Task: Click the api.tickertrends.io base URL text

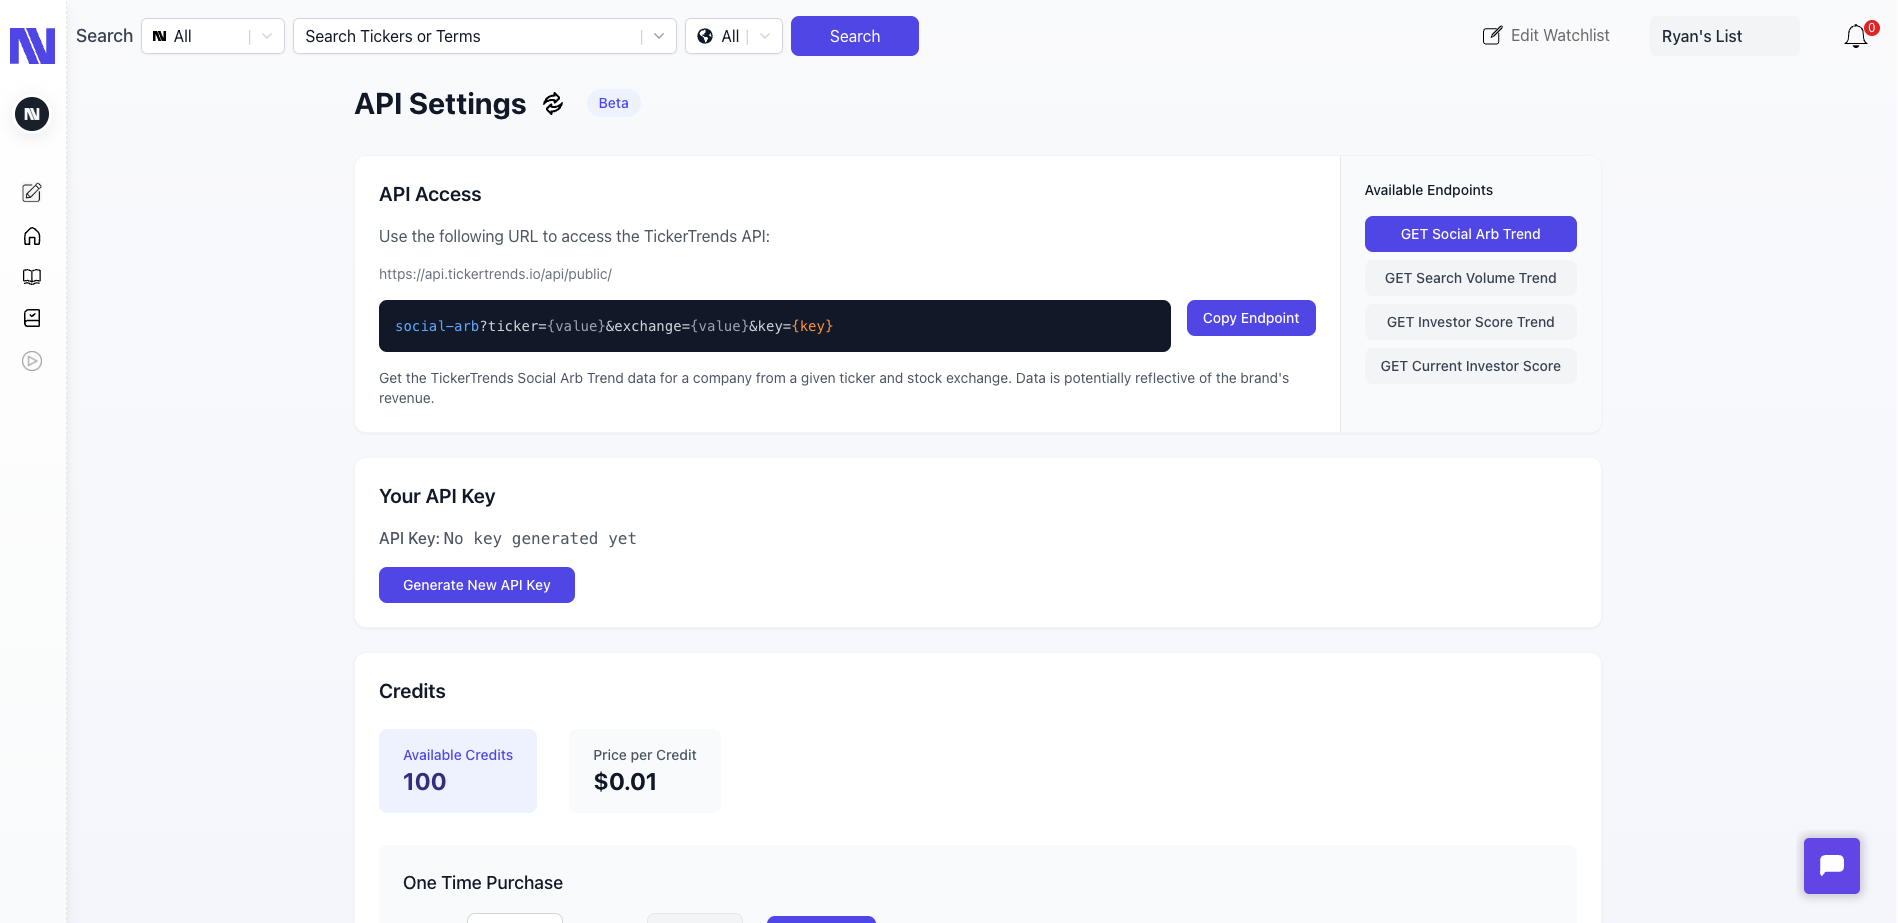Action: [495, 274]
